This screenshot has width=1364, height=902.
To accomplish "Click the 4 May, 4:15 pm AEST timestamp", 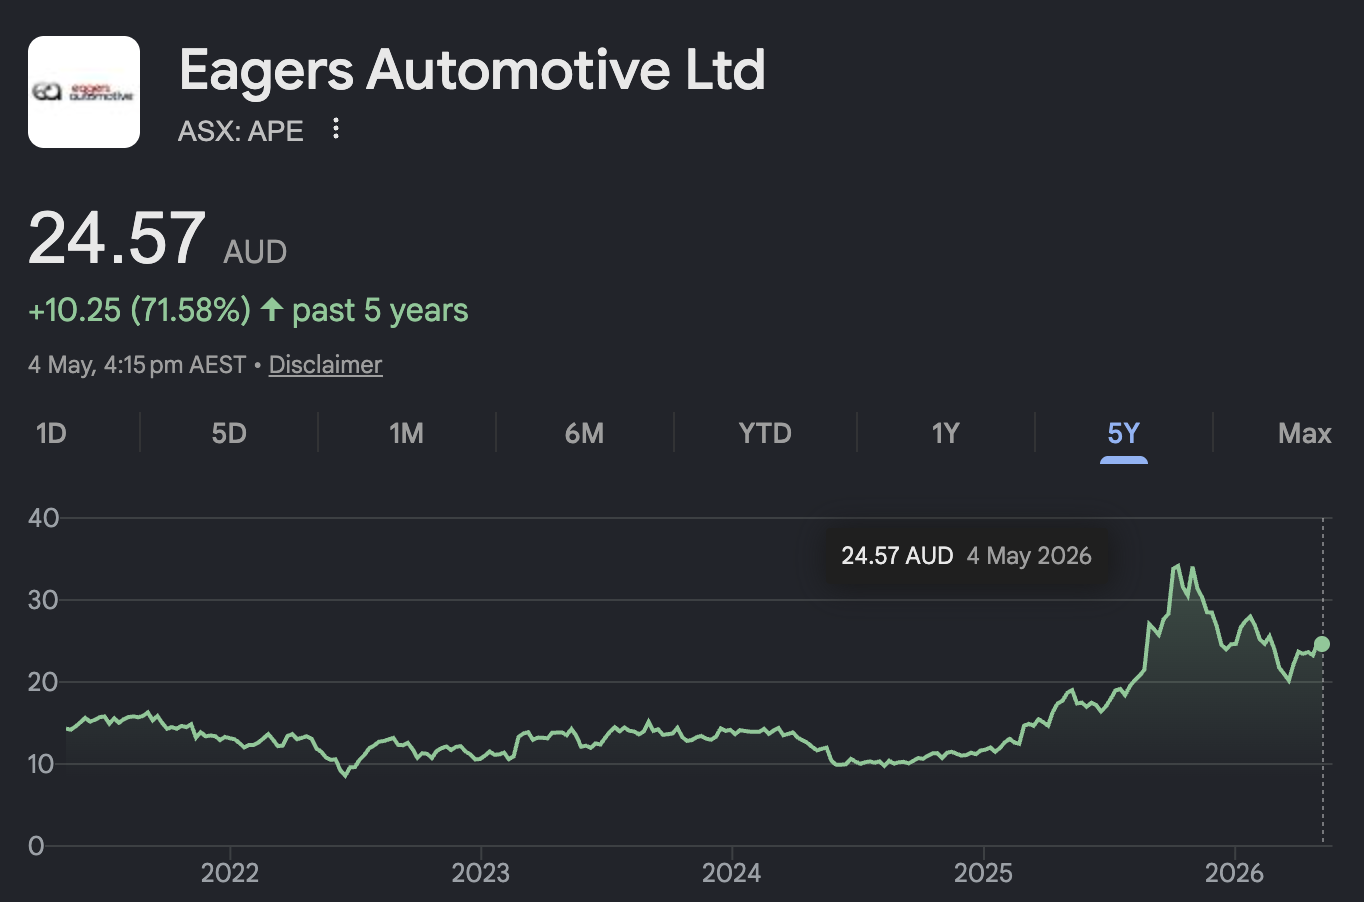I will 137,365.
